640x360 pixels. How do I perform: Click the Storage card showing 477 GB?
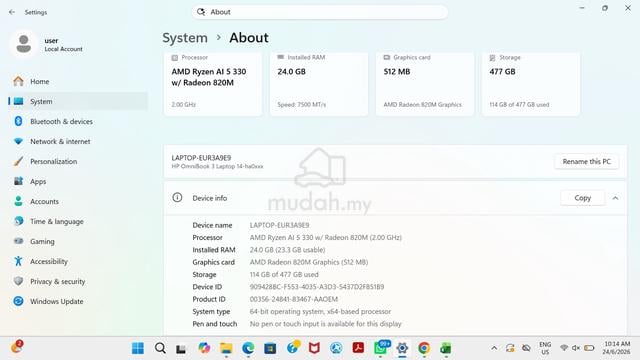[531, 84]
